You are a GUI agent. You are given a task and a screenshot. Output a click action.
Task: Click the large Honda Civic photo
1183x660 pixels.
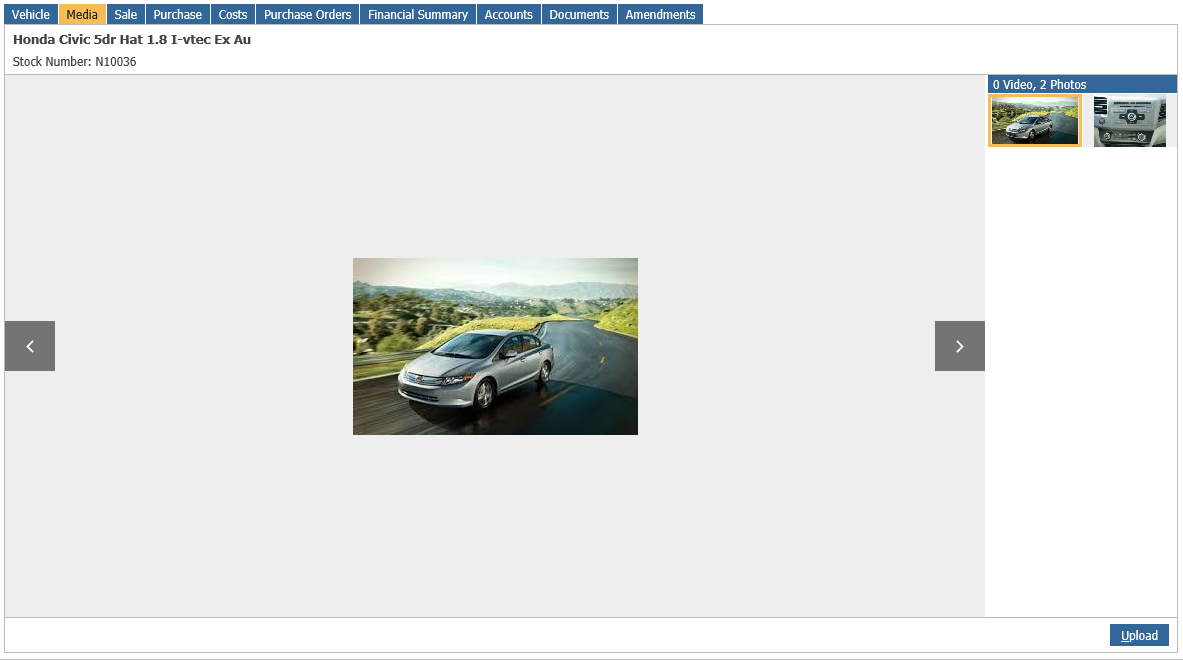pos(496,346)
